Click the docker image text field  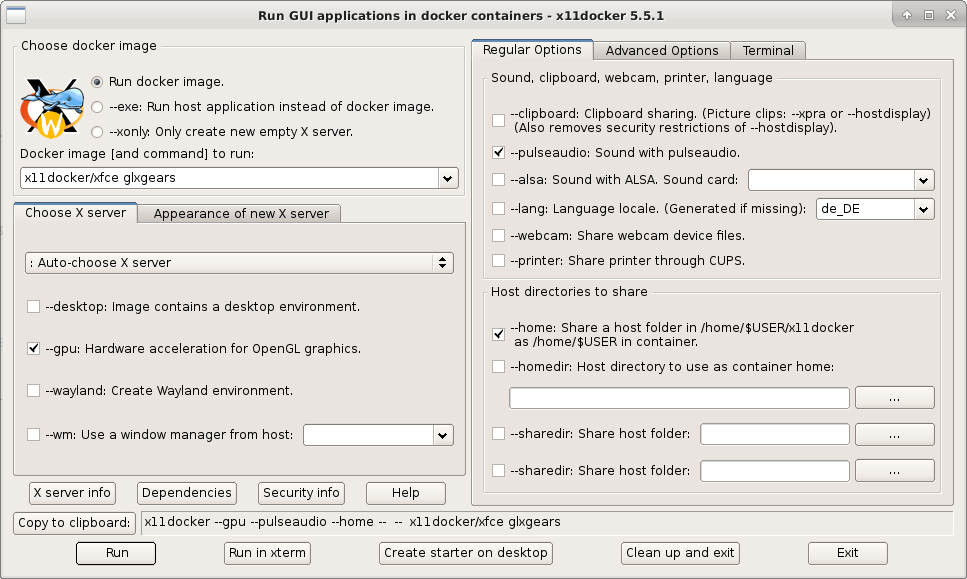point(229,178)
